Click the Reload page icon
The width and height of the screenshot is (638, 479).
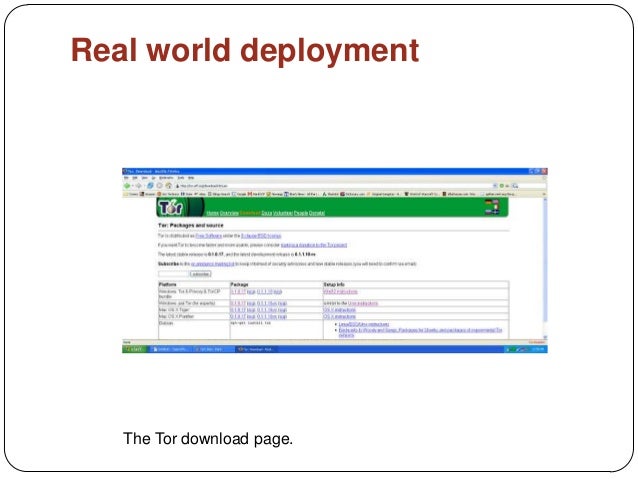click(x=150, y=186)
